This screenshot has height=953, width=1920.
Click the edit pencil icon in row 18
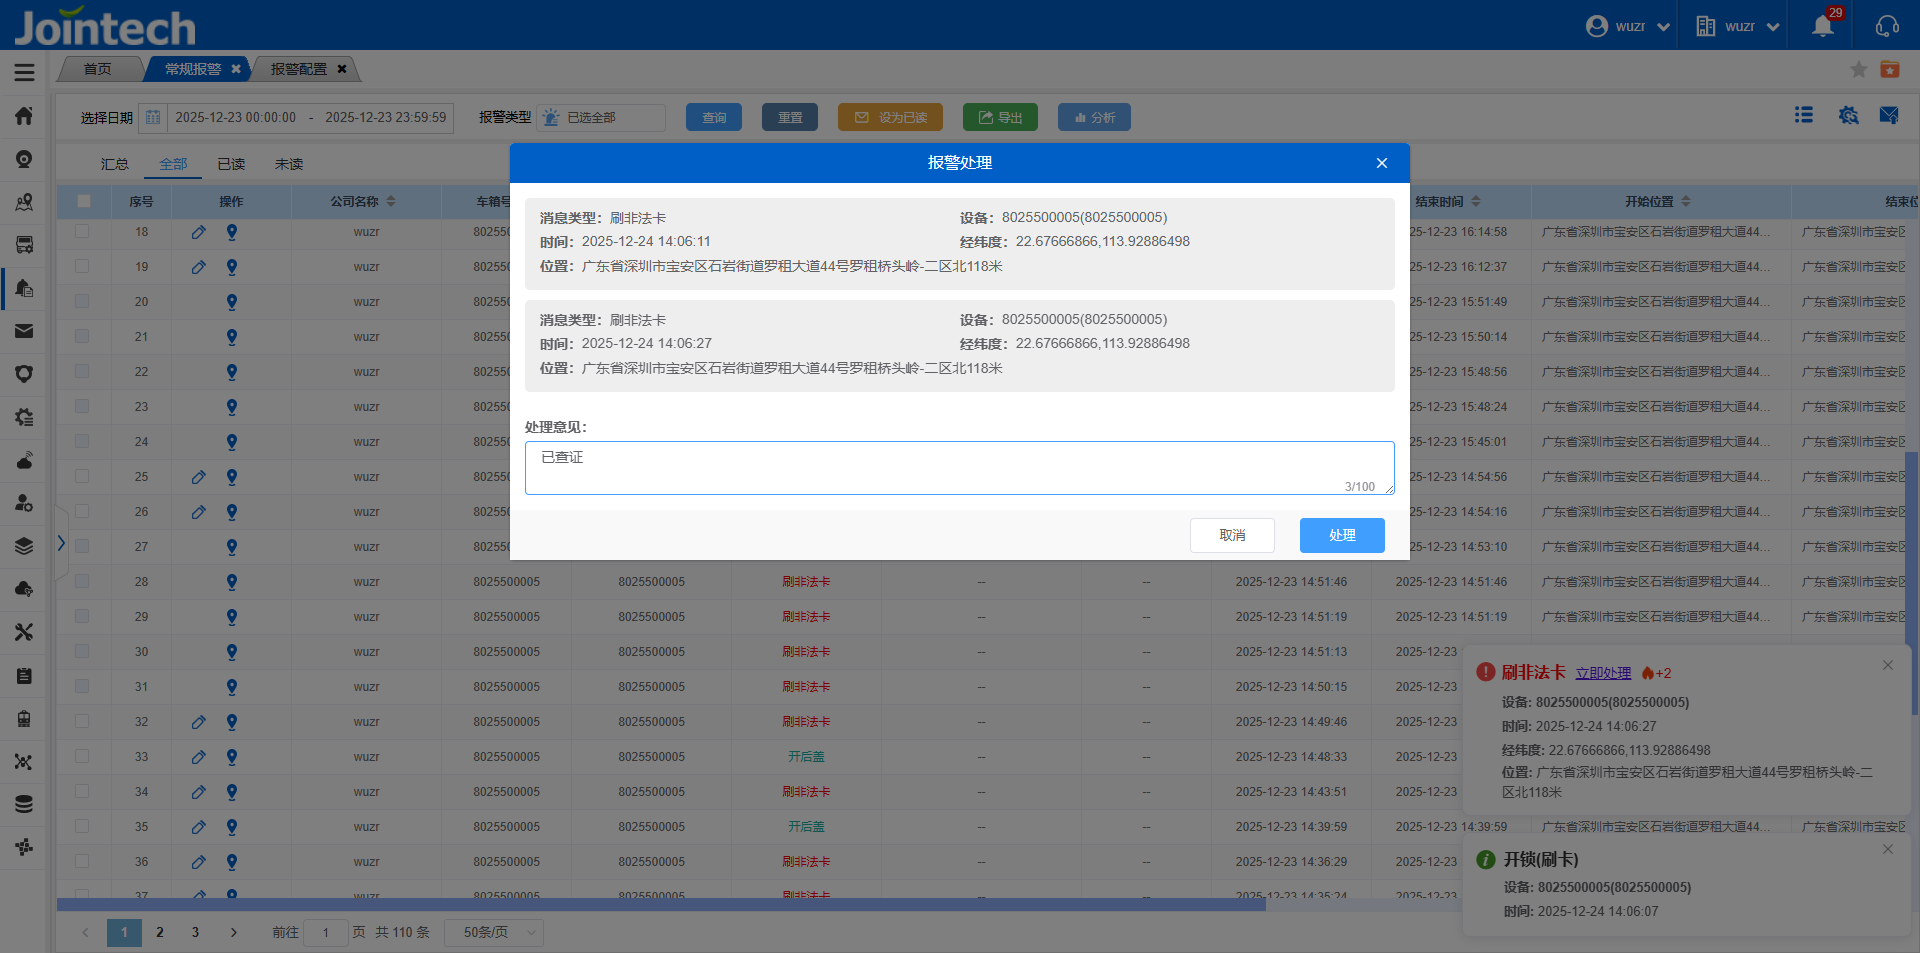point(199,232)
